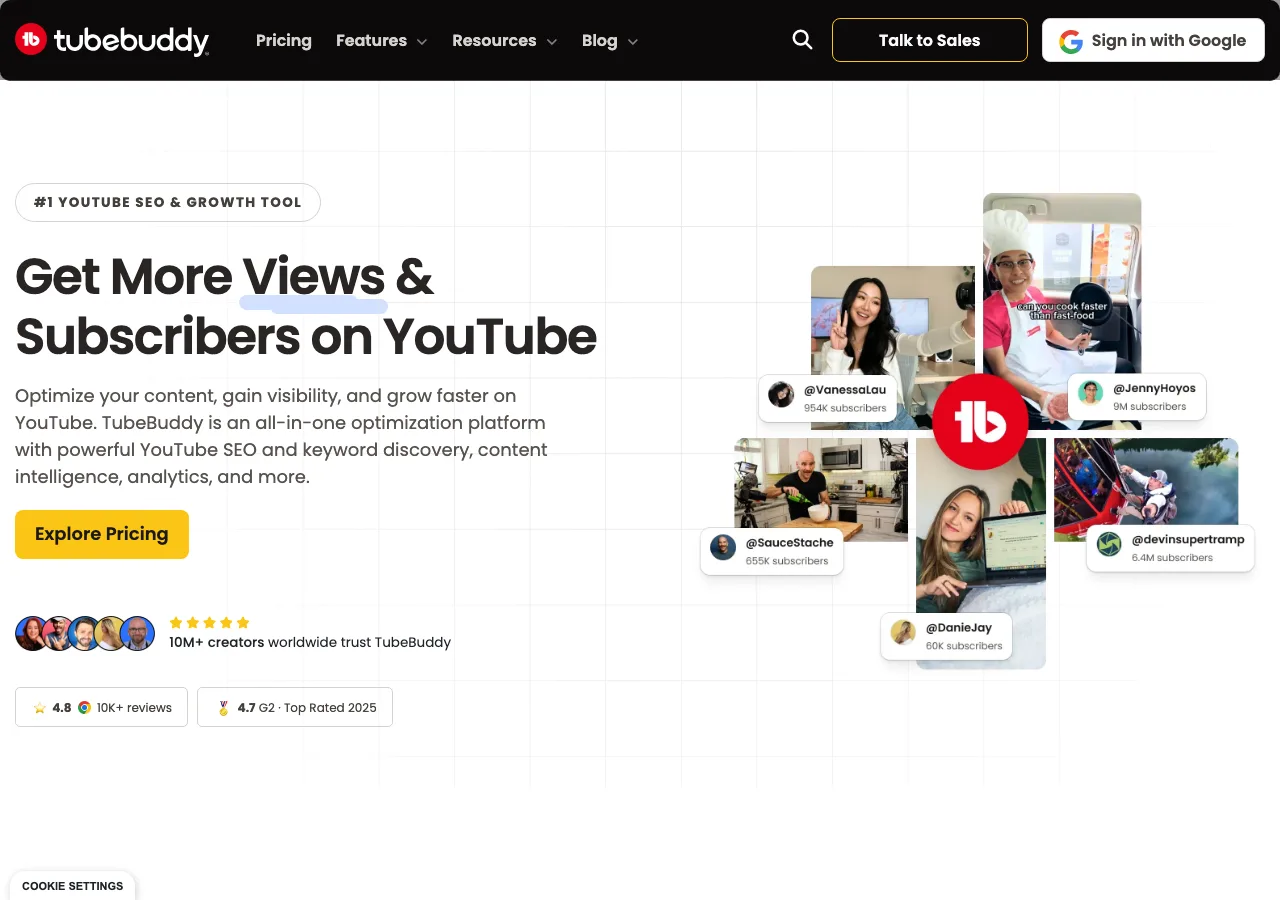Click the yellow star beside 4.8
The width and height of the screenshot is (1280, 900).
pyautogui.click(x=40, y=707)
